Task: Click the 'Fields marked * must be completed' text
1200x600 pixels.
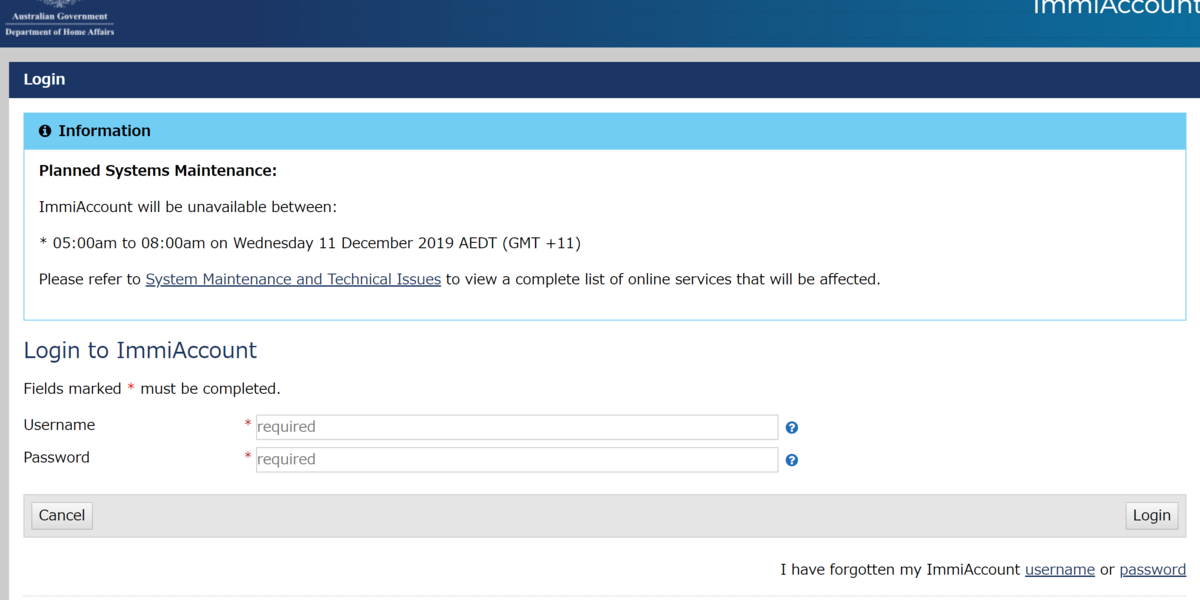Action: 152,389
